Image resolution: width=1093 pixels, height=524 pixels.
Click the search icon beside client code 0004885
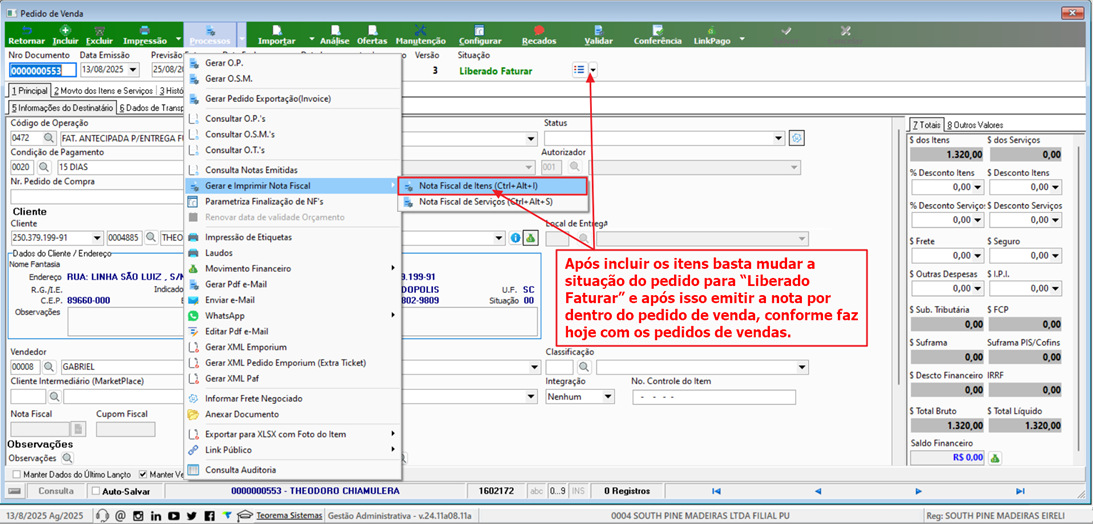click(x=152, y=238)
